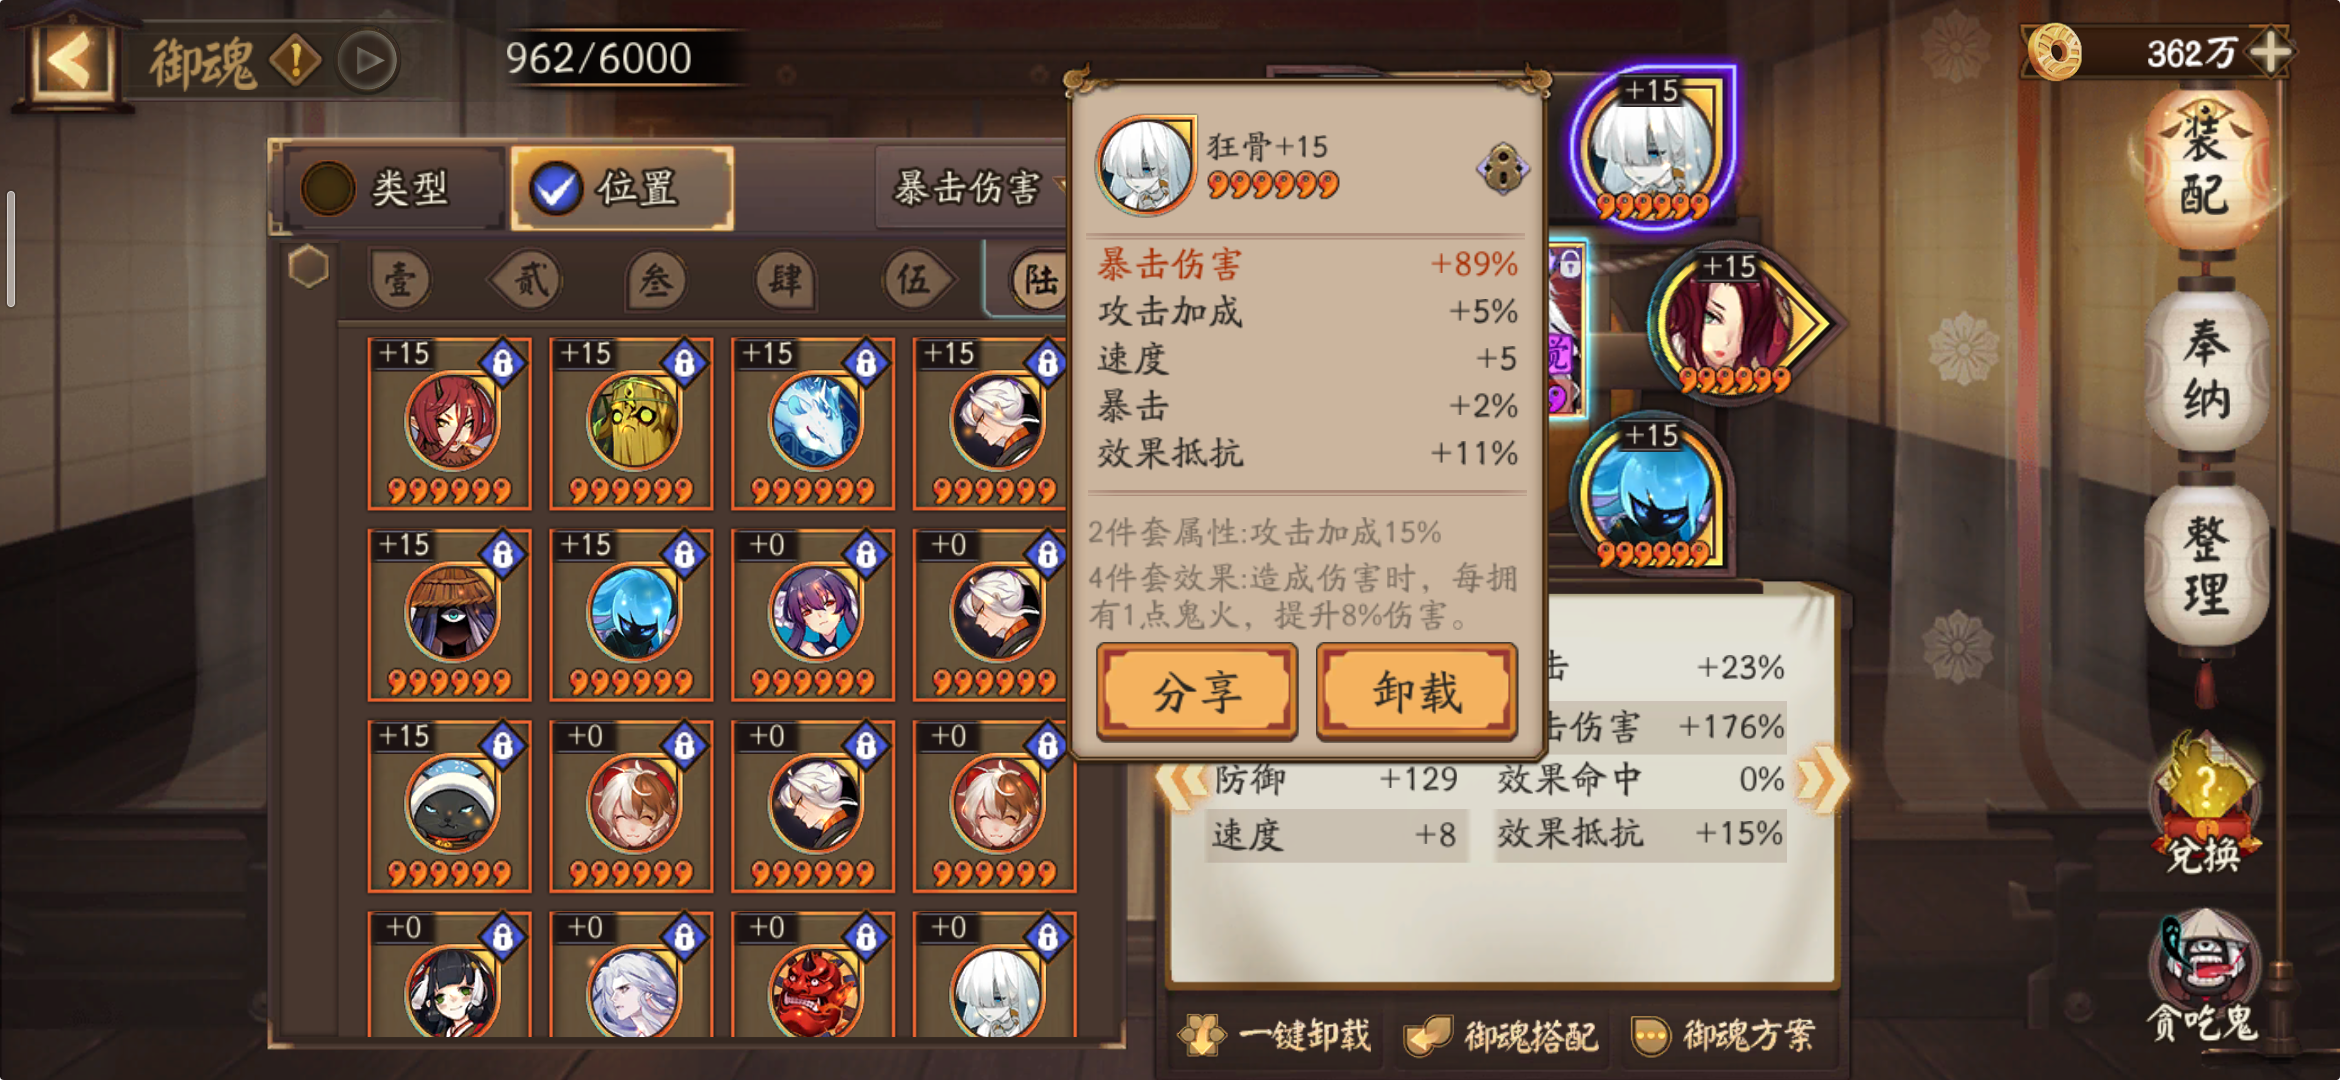This screenshot has width=2340, height=1080.
Task: Click the 分享 button
Action: [x=1197, y=691]
